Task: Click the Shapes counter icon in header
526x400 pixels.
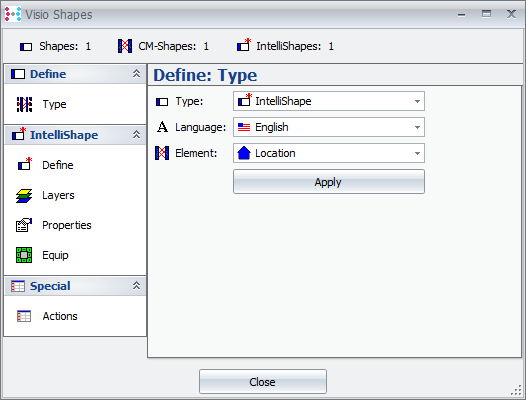Action: click(26, 47)
